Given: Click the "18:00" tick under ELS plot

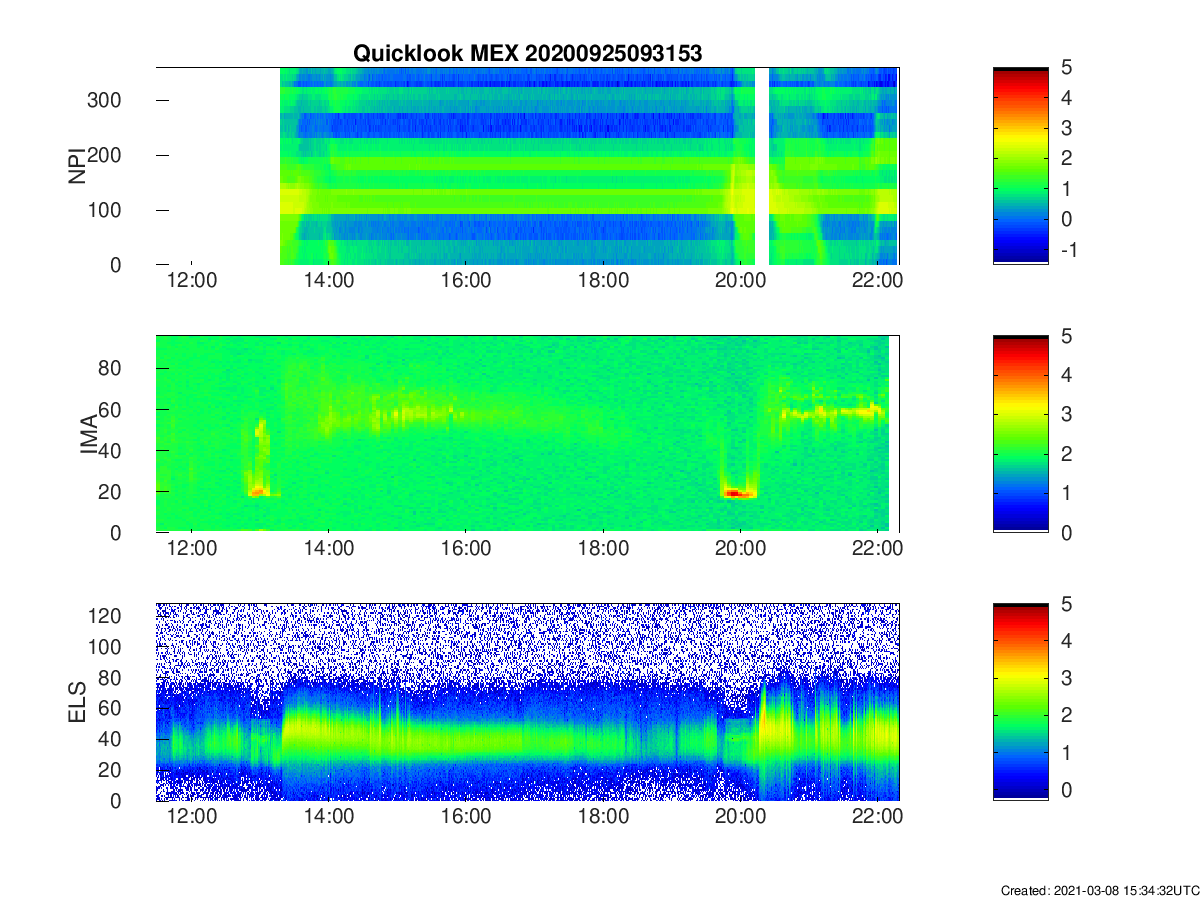Looking at the screenshot, I should [x=603, y=817].
